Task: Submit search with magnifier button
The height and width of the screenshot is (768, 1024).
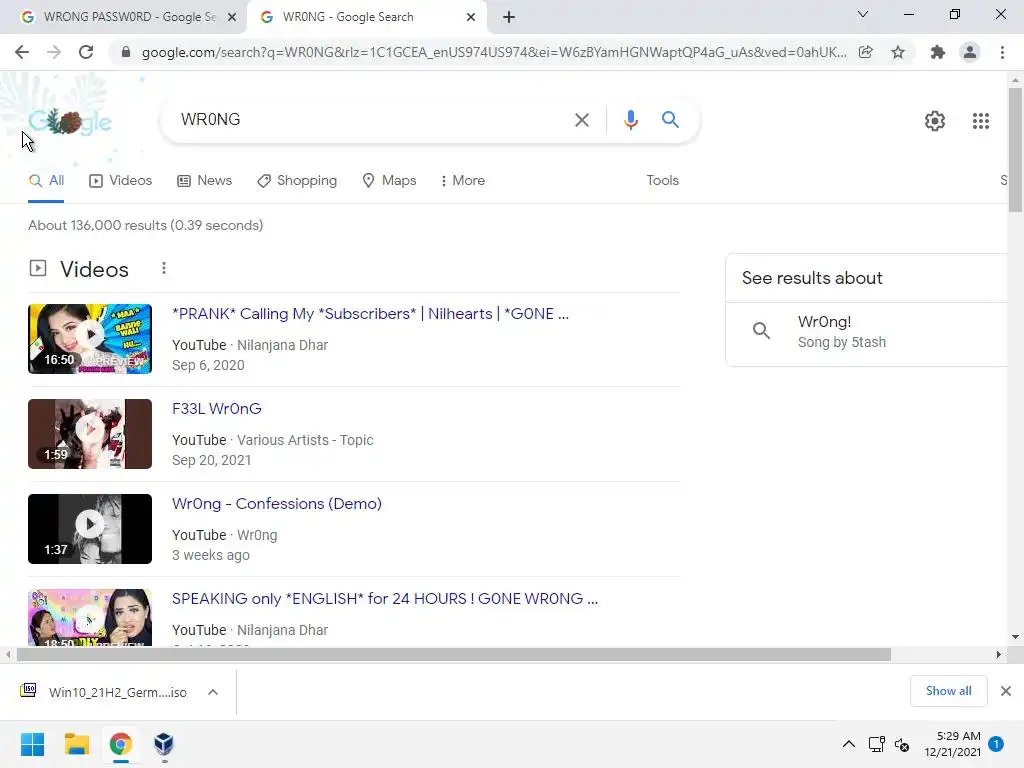Action: 670,120
